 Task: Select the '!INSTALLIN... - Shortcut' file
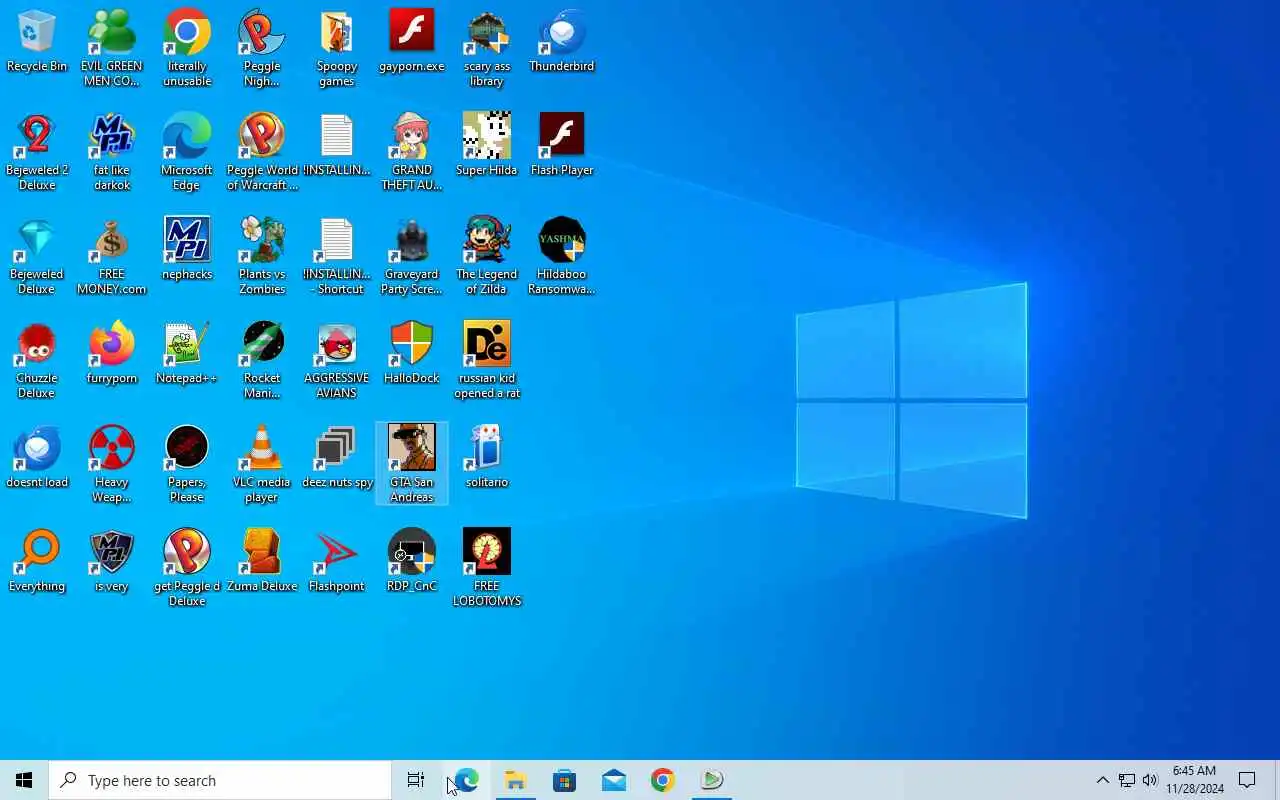[337, 256]
